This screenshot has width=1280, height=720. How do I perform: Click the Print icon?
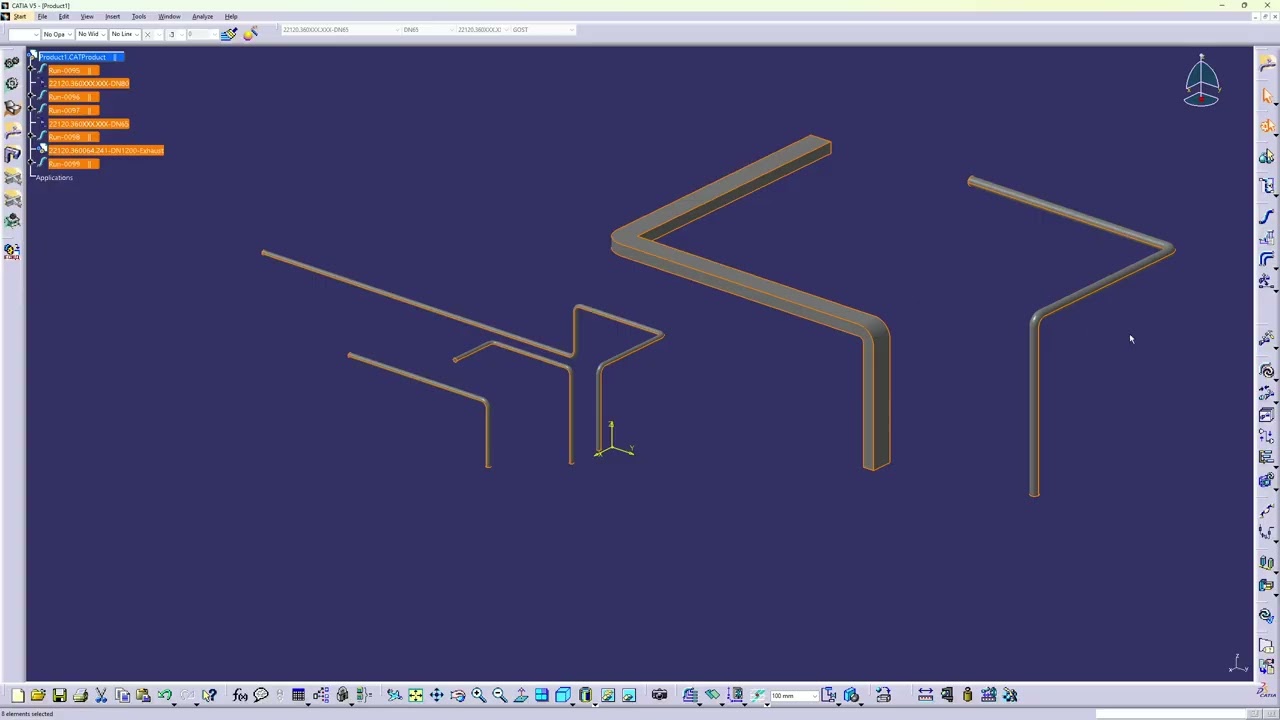point(80,695)
